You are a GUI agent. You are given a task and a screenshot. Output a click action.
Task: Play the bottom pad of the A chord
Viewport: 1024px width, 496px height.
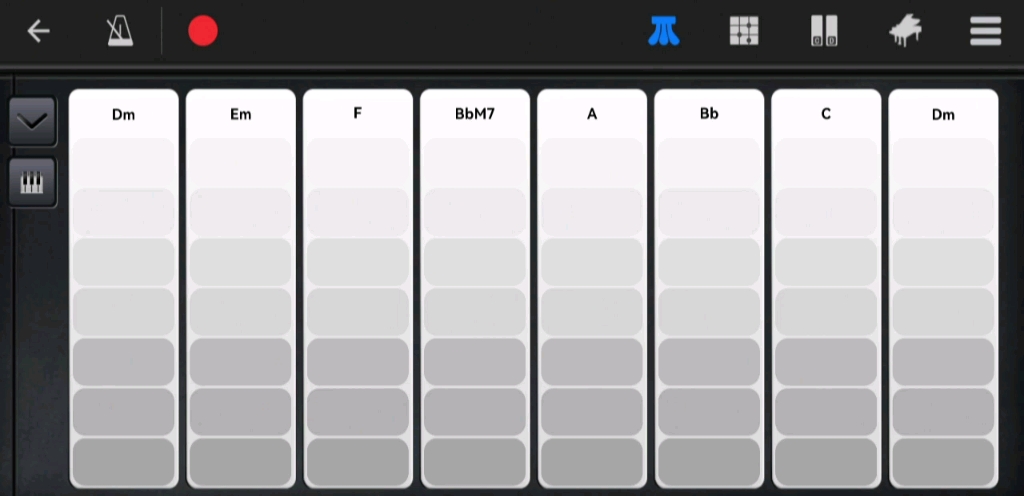tap(592, 462)
